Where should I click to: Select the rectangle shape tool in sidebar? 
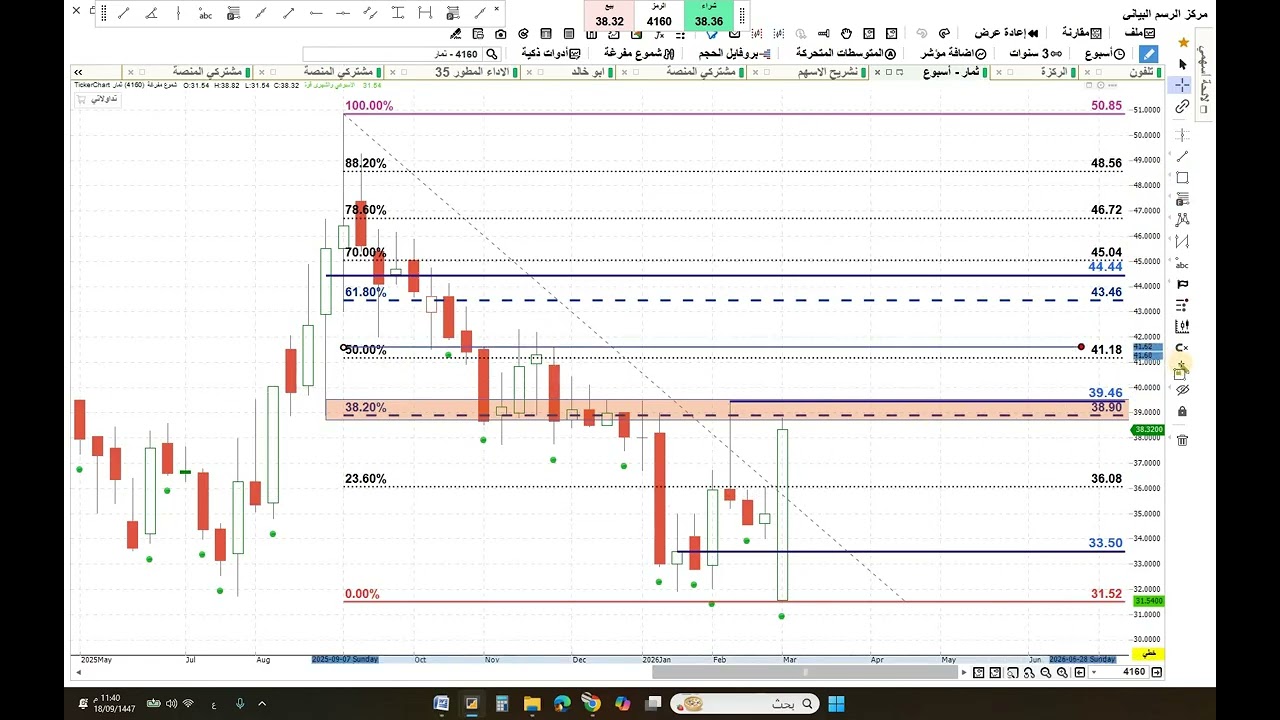tap(1182, 178)
